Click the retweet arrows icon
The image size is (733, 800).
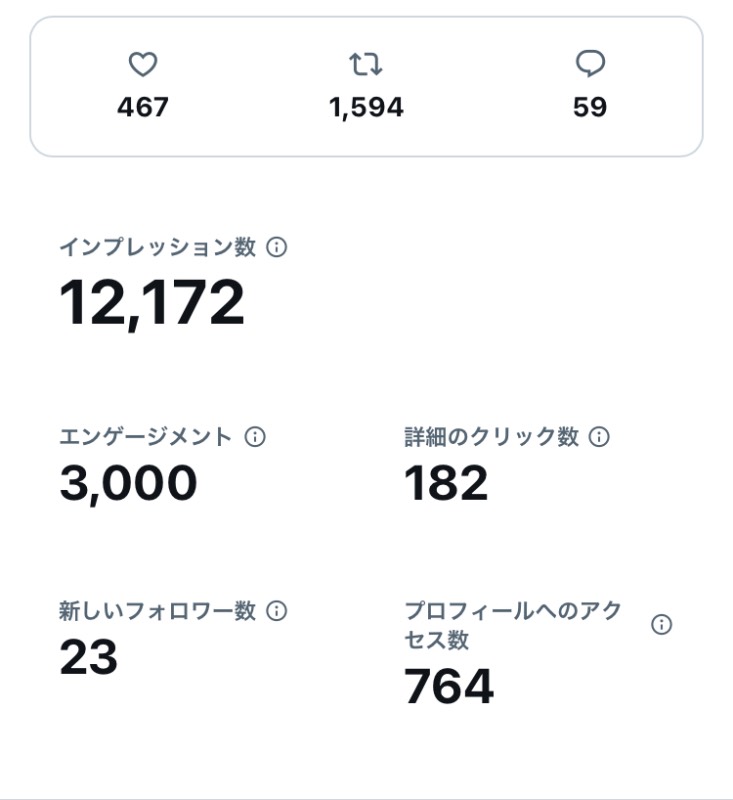pos(366,64)
